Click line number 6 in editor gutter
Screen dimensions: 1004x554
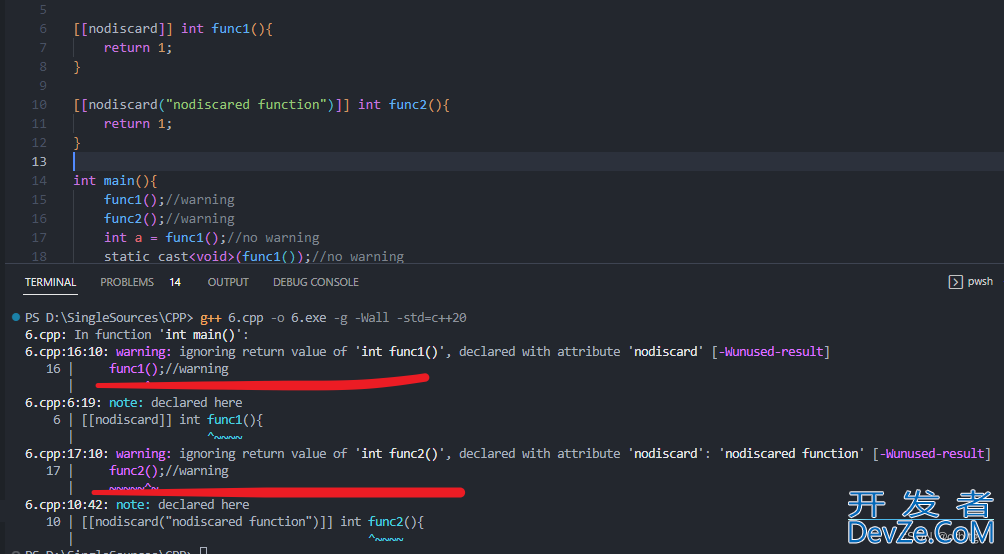[43, 29]
